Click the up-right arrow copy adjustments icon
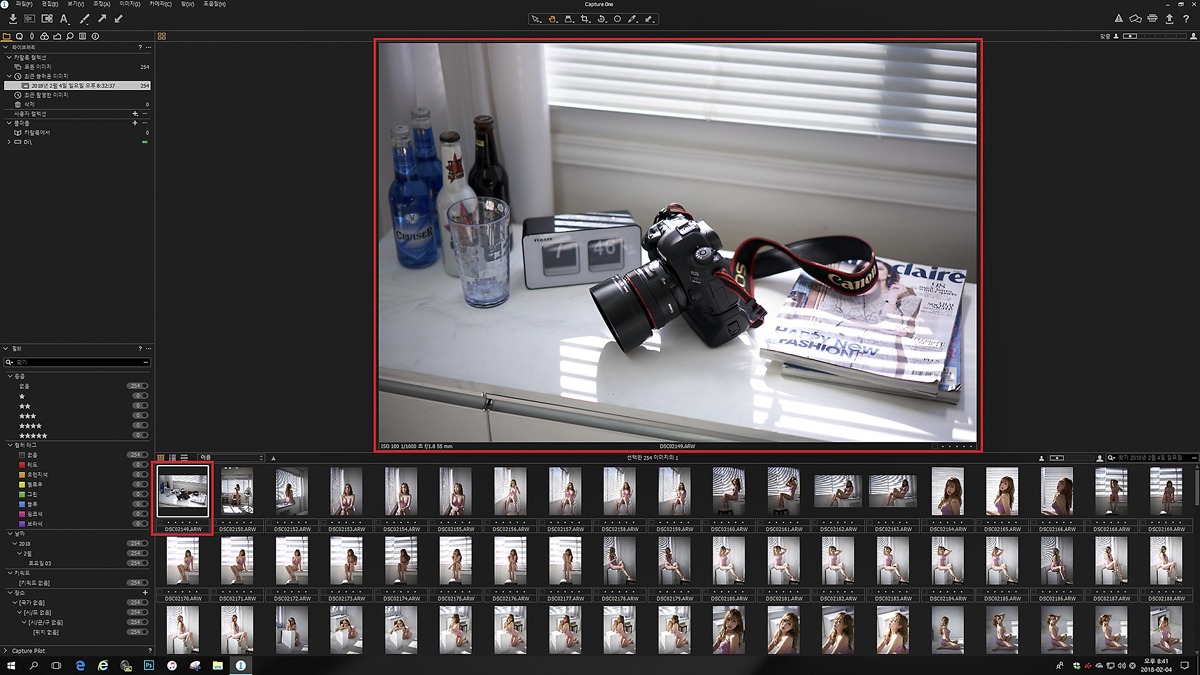Screen dimensions: 1200x675 pos(102,18)
